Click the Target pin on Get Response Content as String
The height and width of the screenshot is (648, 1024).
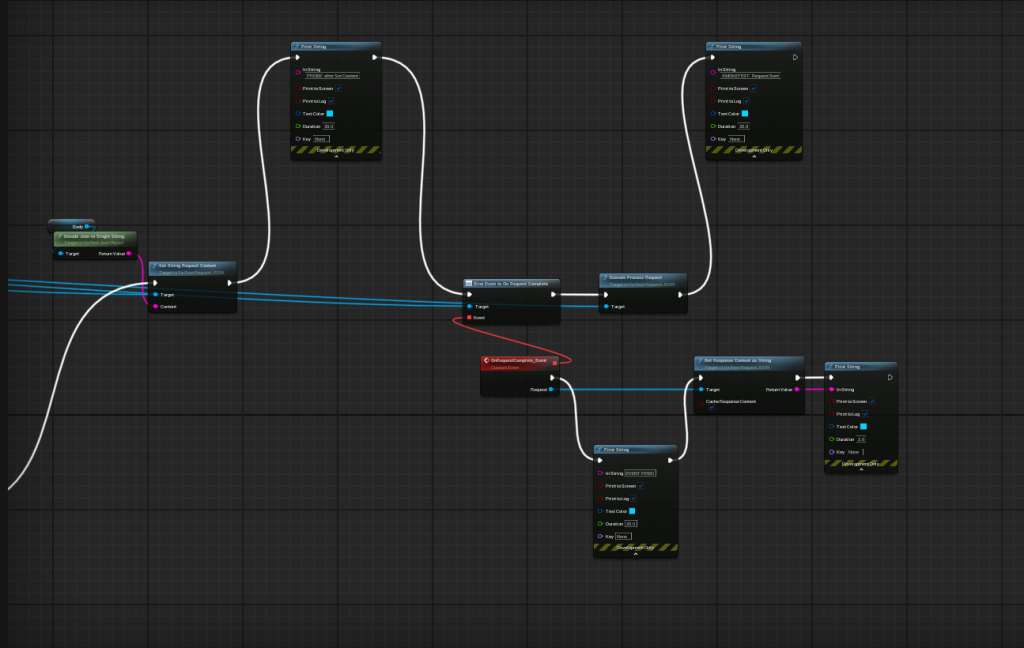point(701,389)
